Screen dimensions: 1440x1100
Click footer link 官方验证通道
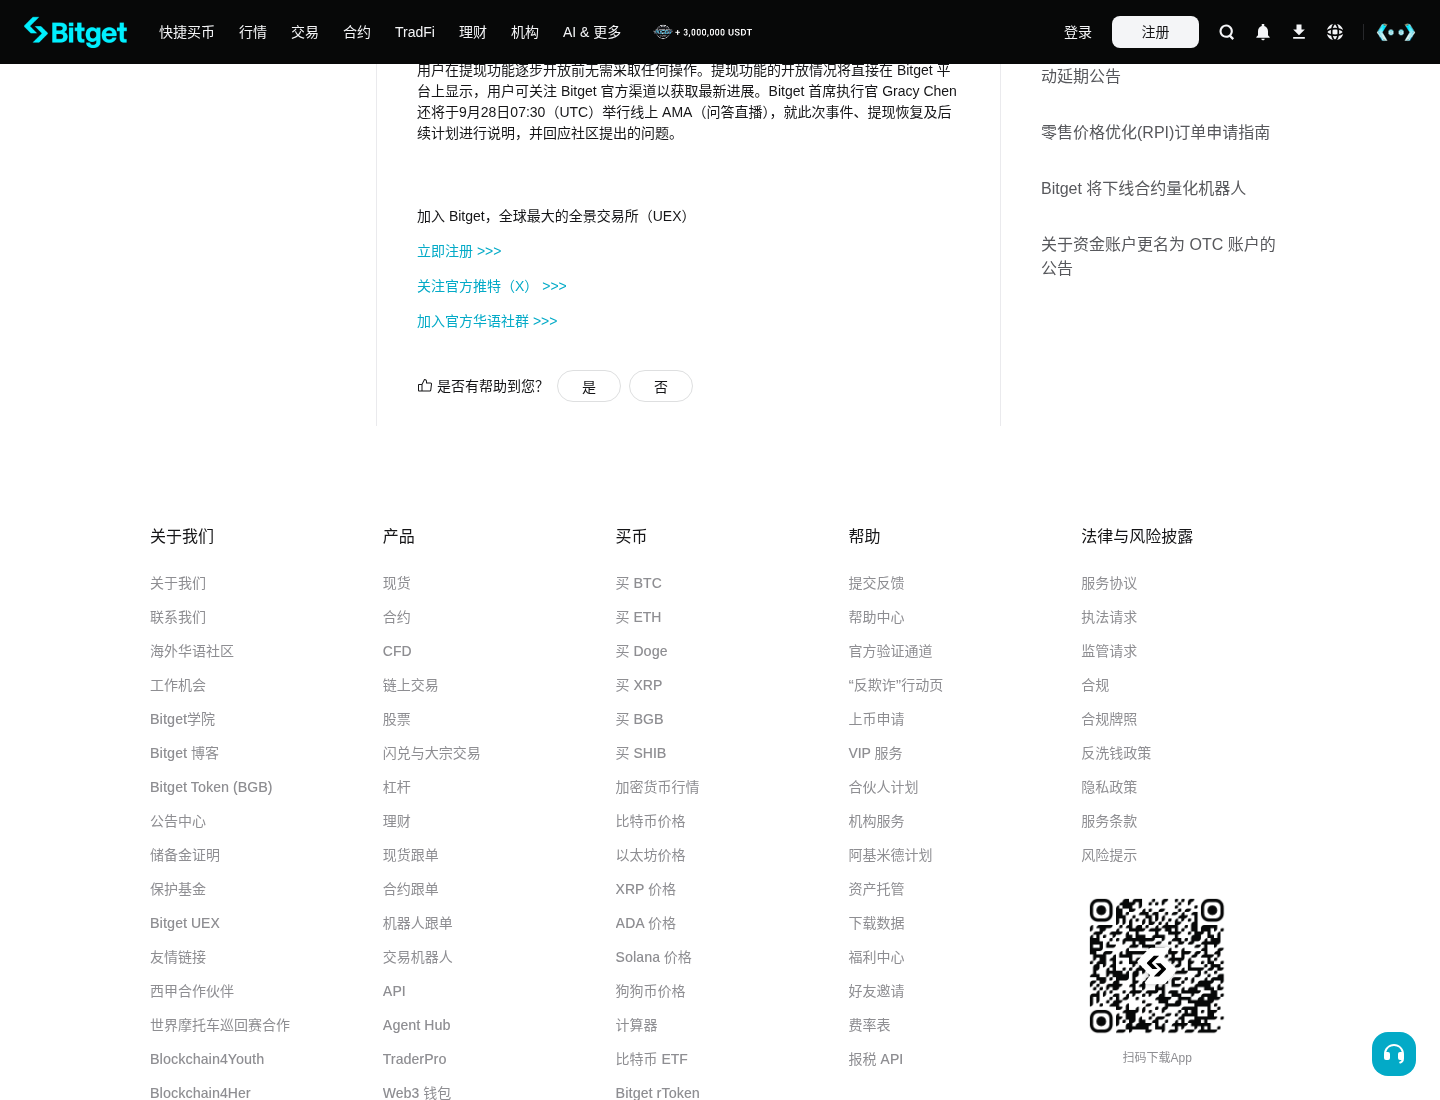891,651
